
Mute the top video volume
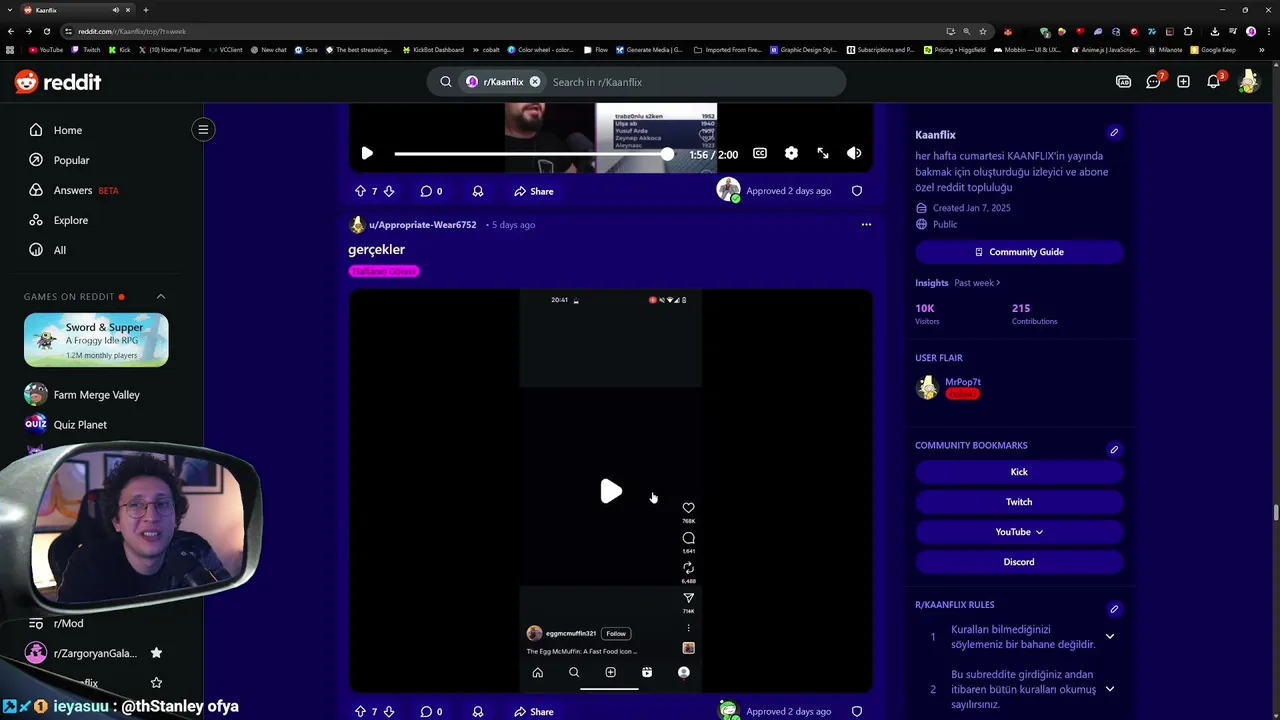854,153
